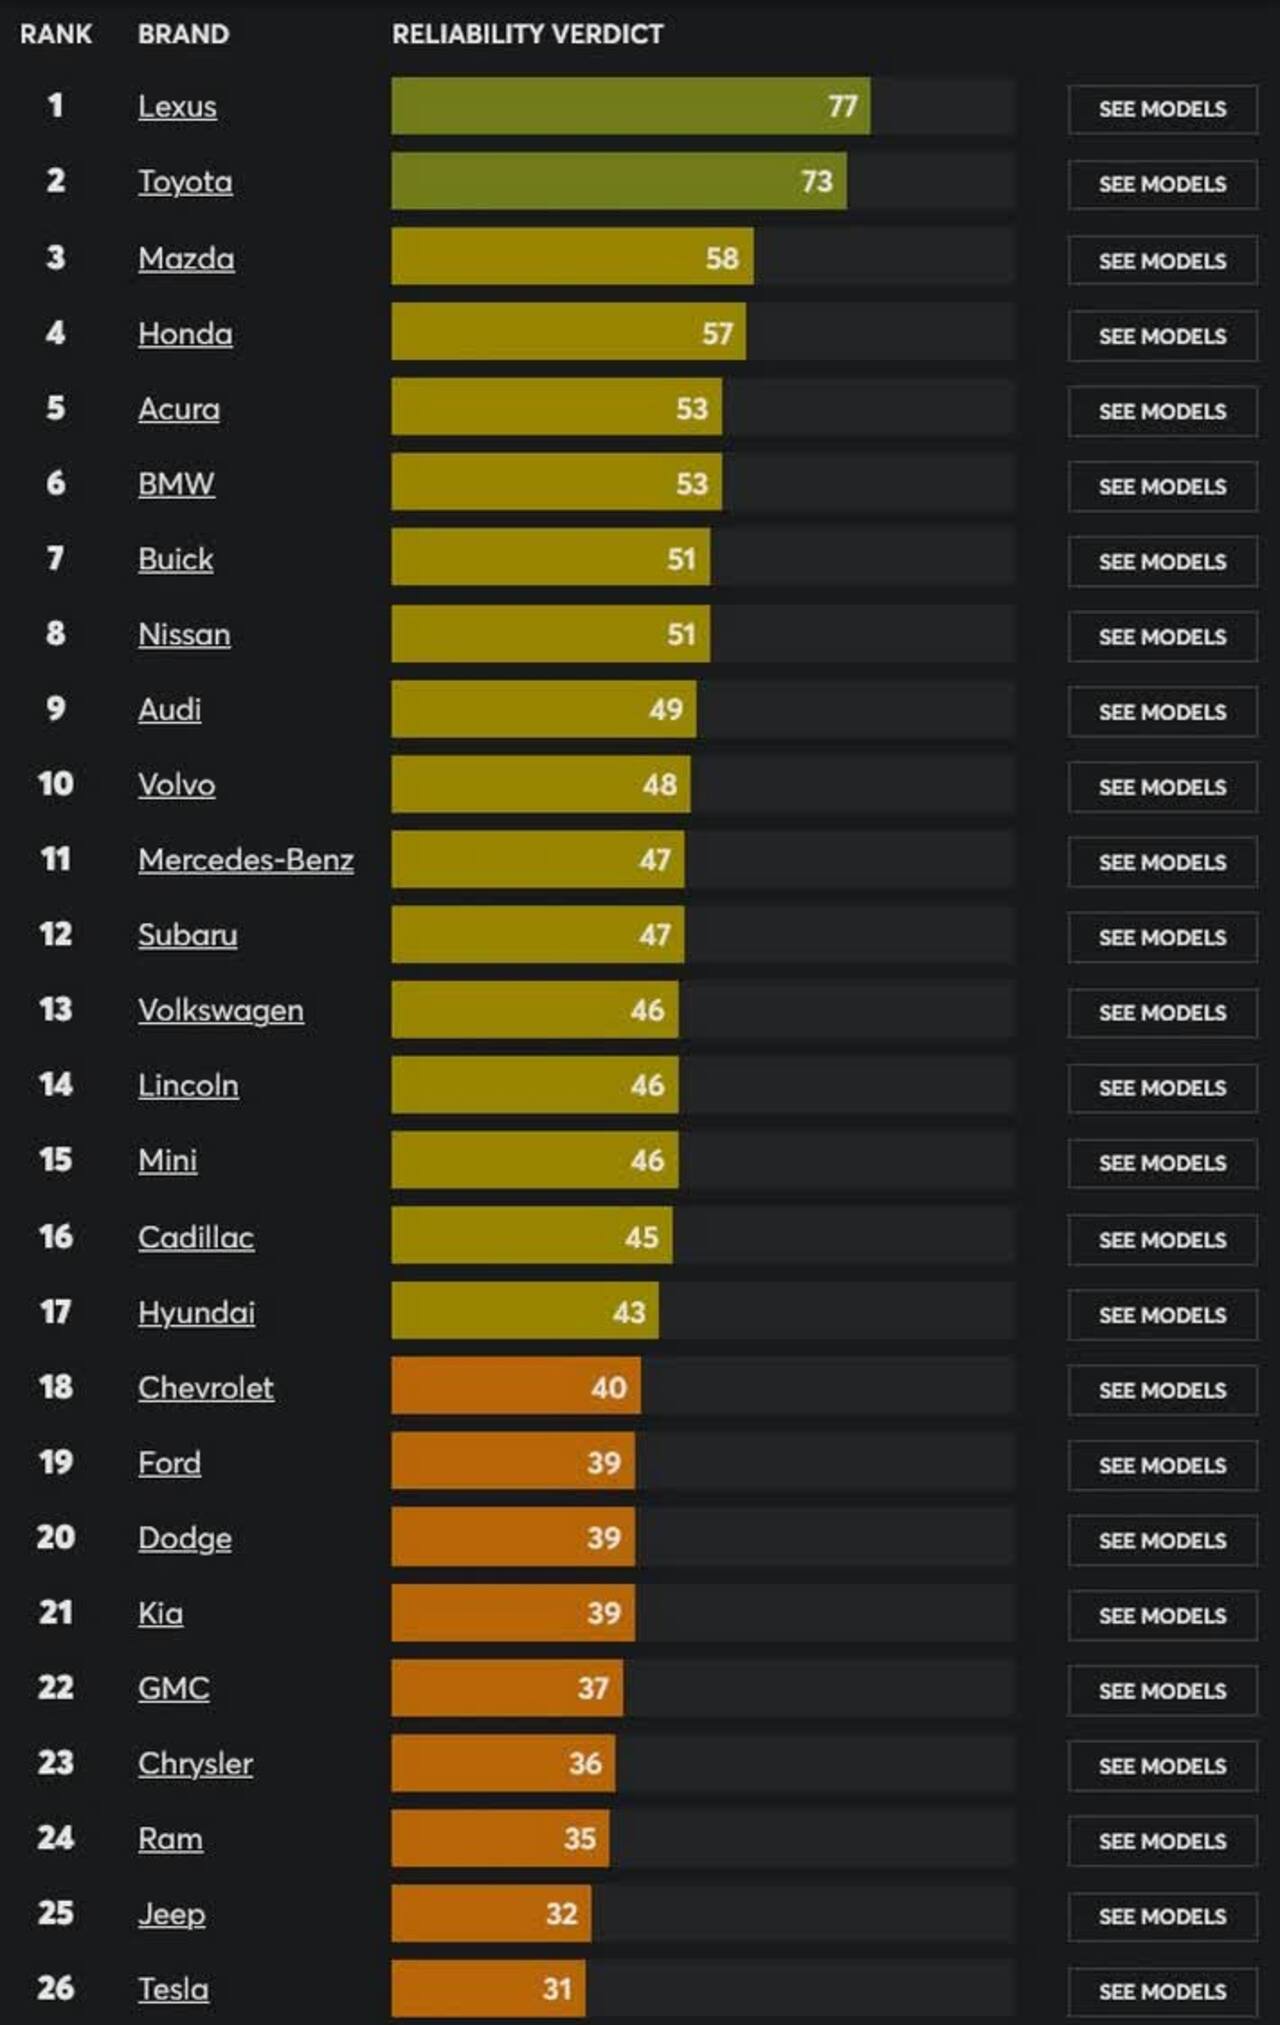Click SEE MODELS for Hyundai
The height and width of the screenshot is (2025, 1280).
tap(1163, 1315)
